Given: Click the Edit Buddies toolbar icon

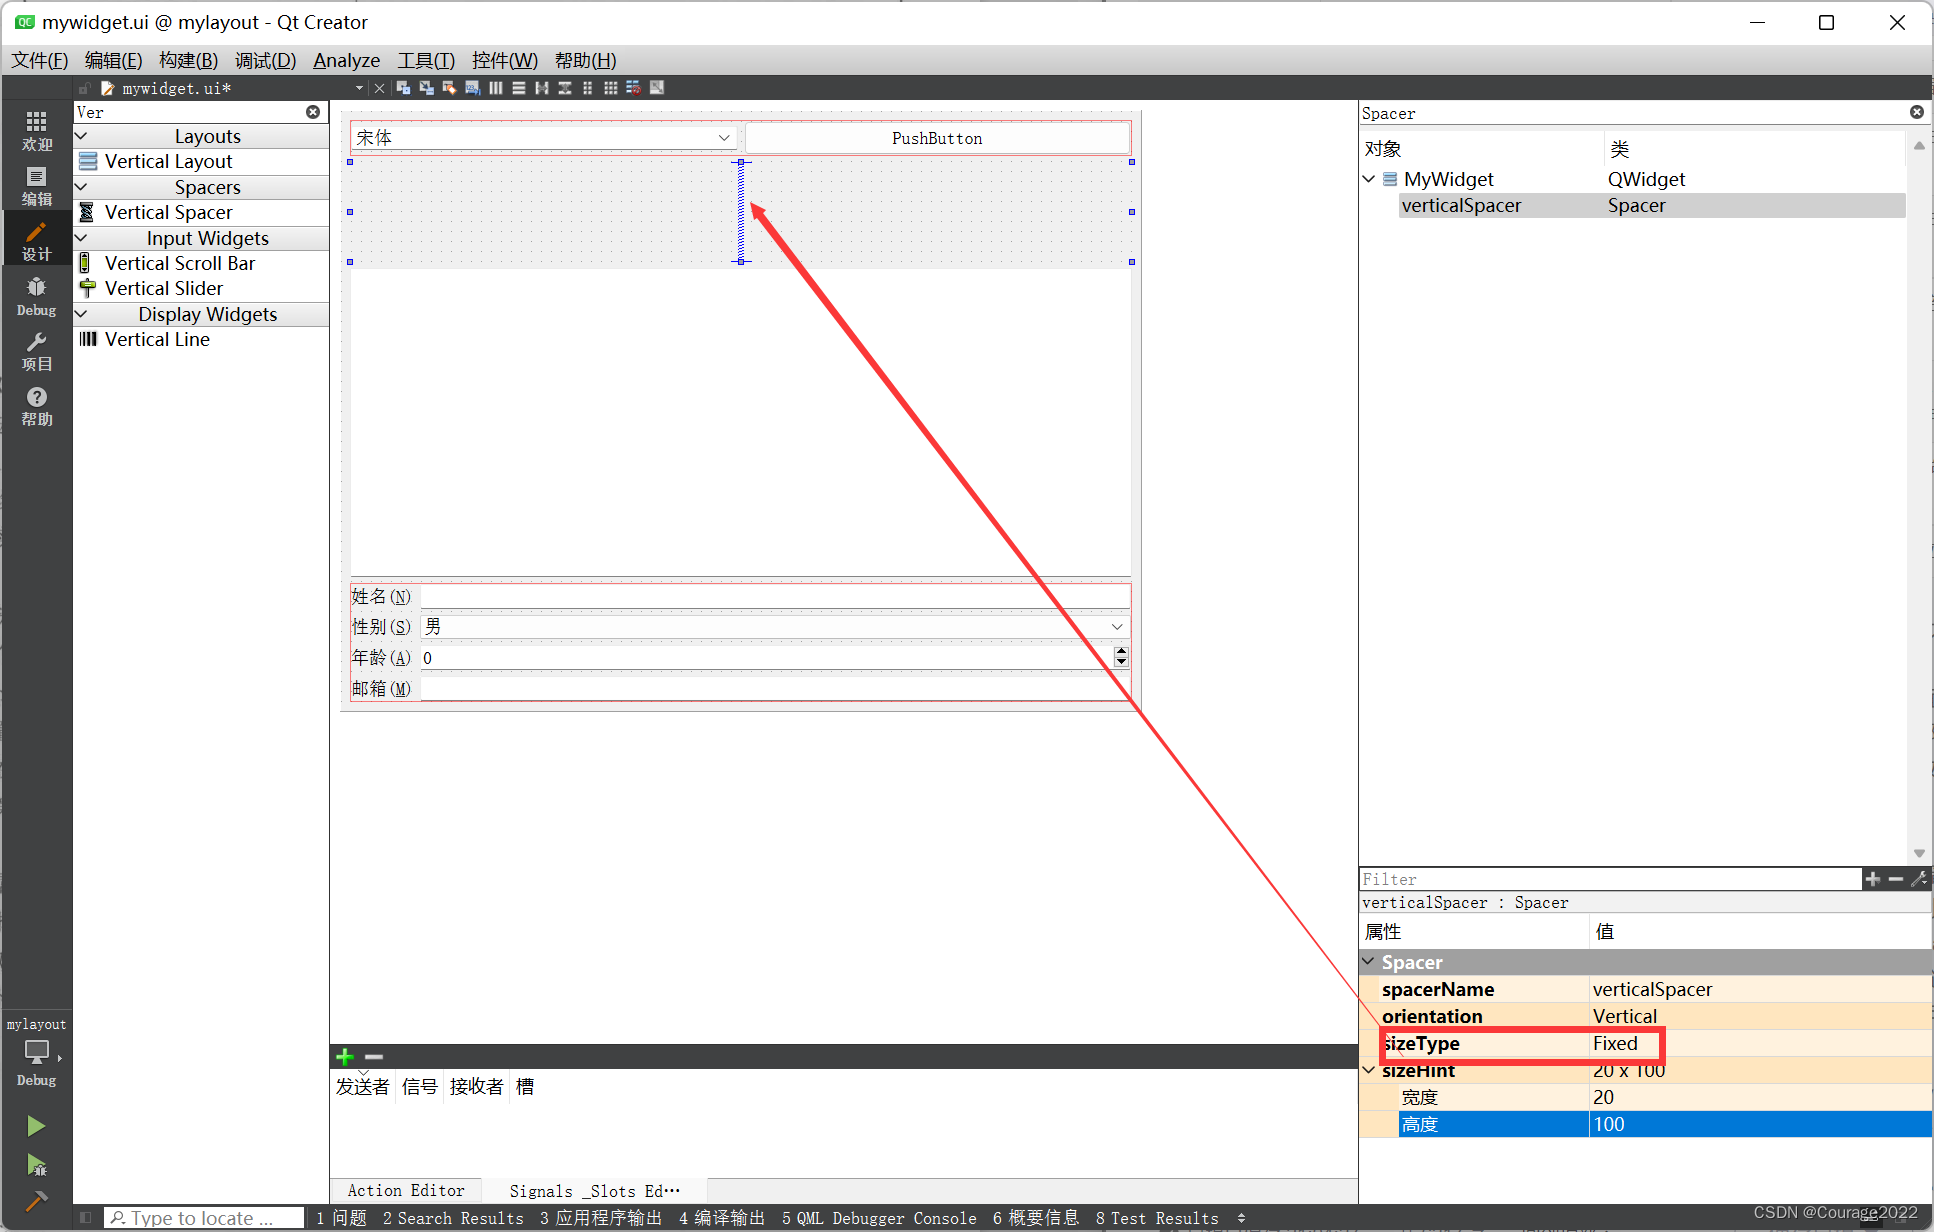Looking at the screenshot, I should click(450, 88).
